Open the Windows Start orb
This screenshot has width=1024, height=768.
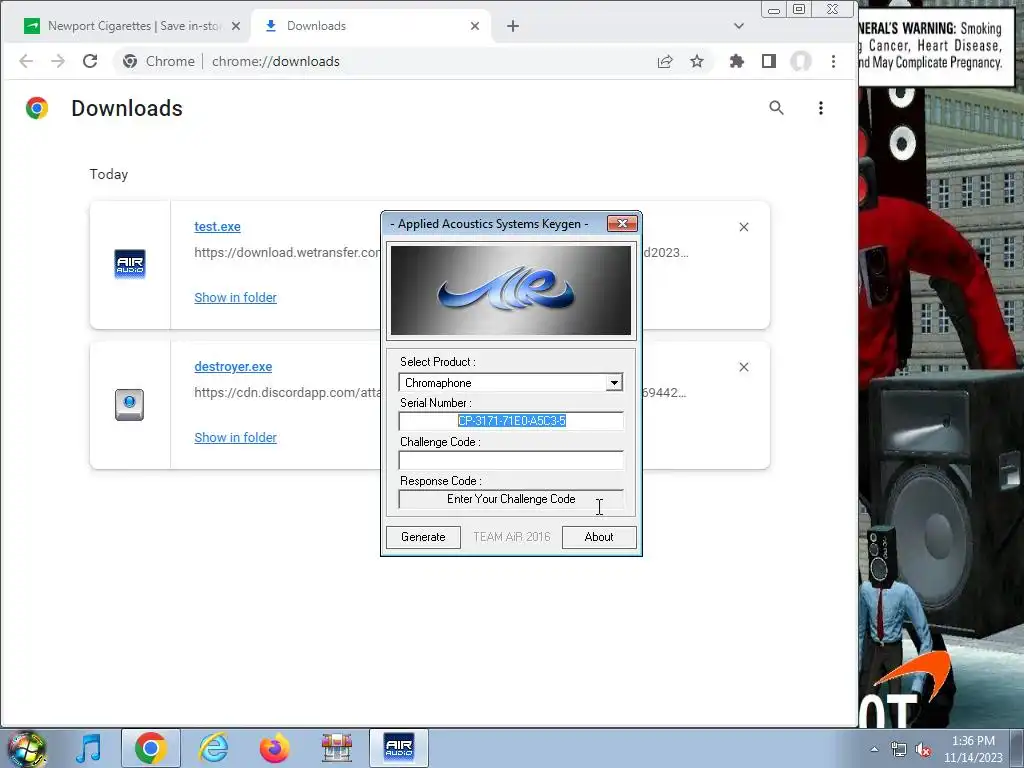click(x=26, y=748)
